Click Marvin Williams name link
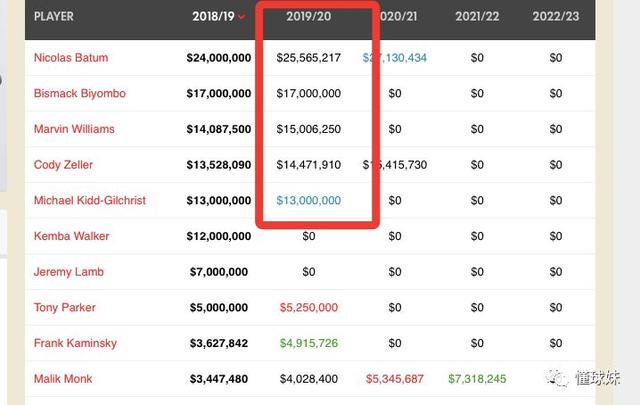Screen dimensions: 640x405 [74, 129]
